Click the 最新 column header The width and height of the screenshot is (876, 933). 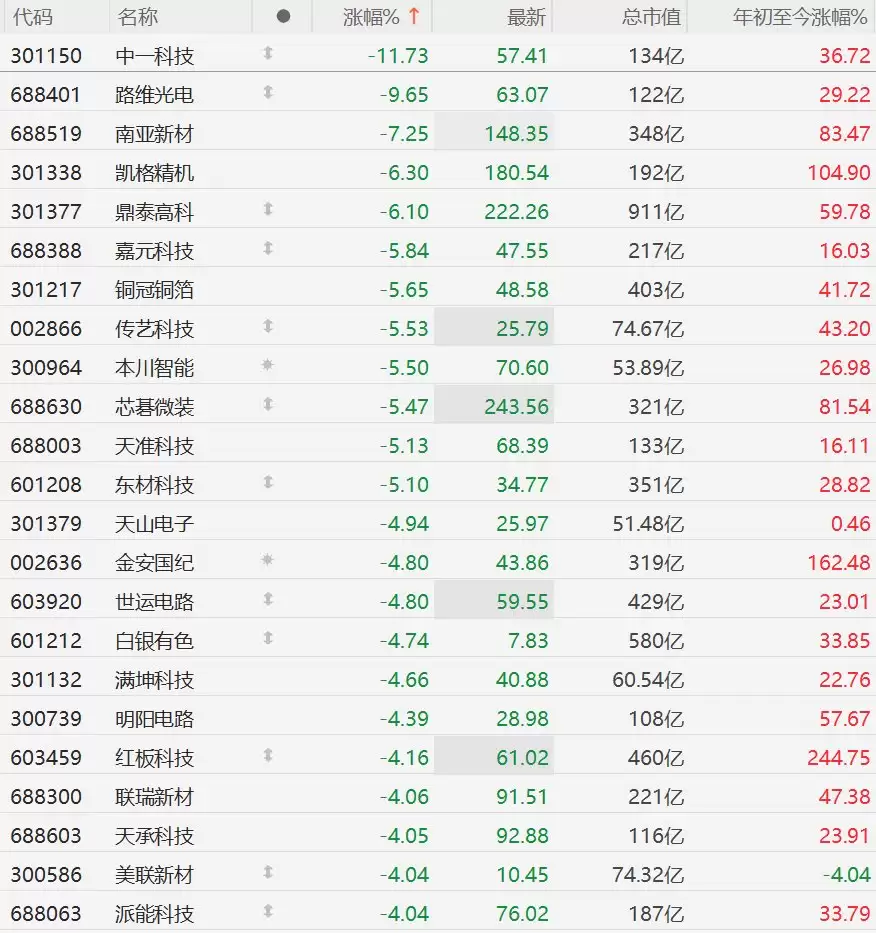pos(526,17)
